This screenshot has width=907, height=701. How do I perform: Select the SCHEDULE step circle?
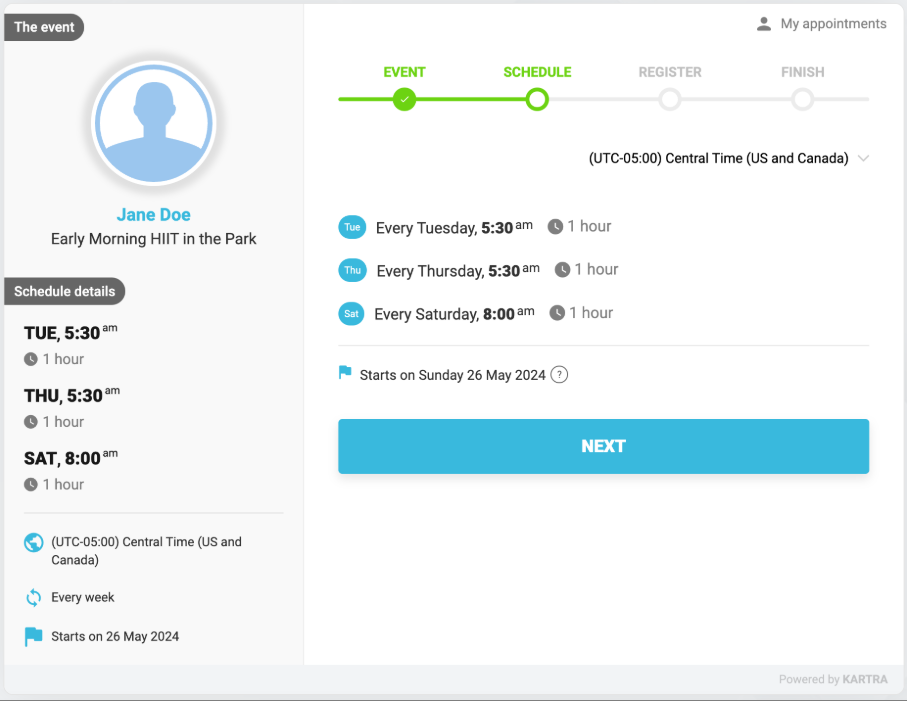point(537,99)
